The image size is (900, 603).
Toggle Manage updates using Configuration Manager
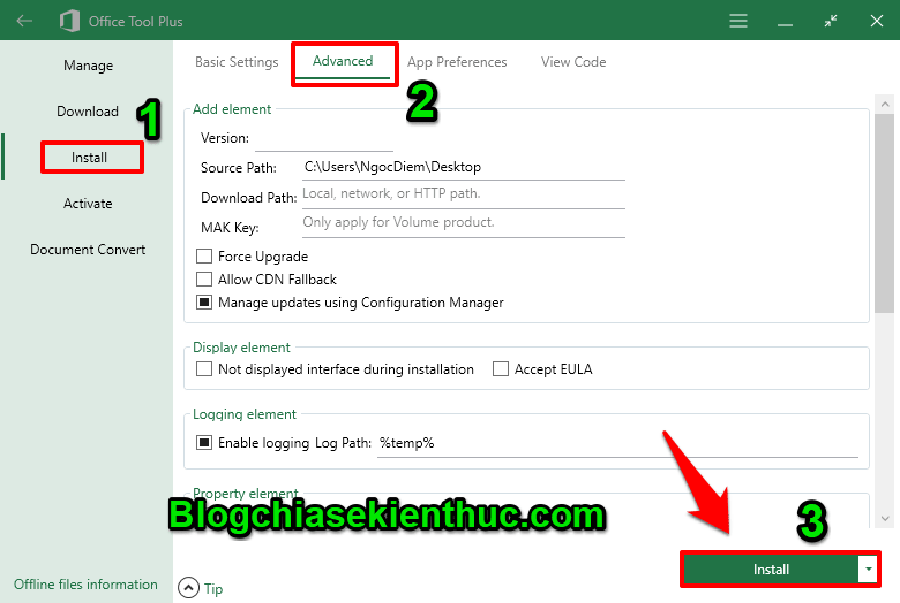point(204,302)
